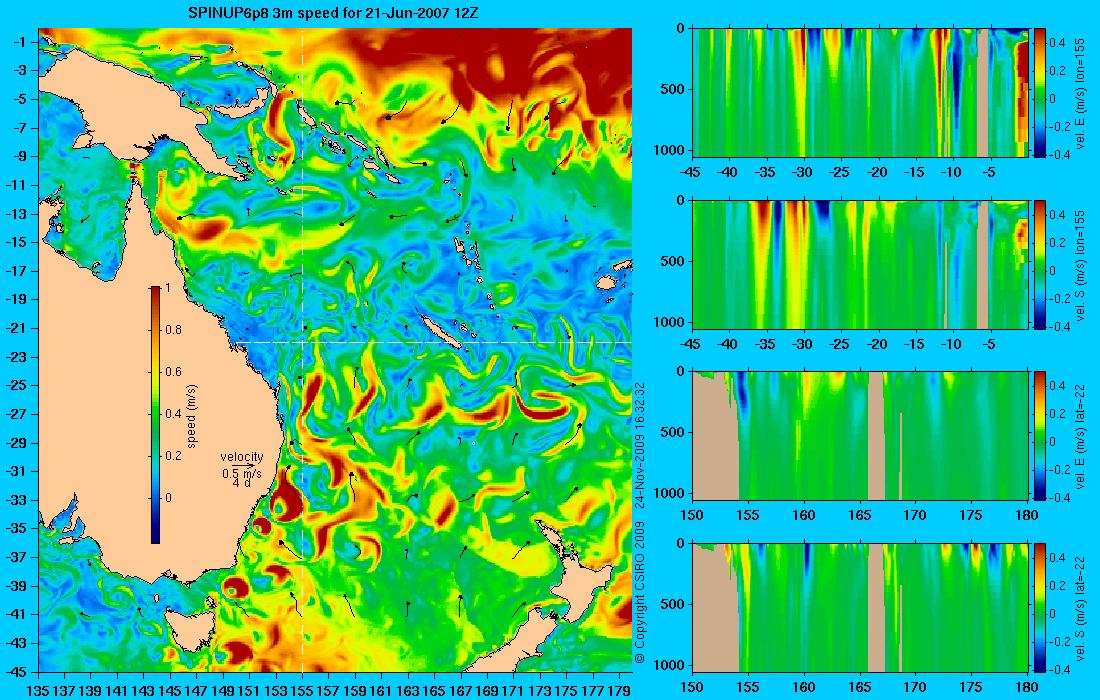
Task: Click the 'vel. E (m/s) lon=155' axis label
Action: point(1082,93)
